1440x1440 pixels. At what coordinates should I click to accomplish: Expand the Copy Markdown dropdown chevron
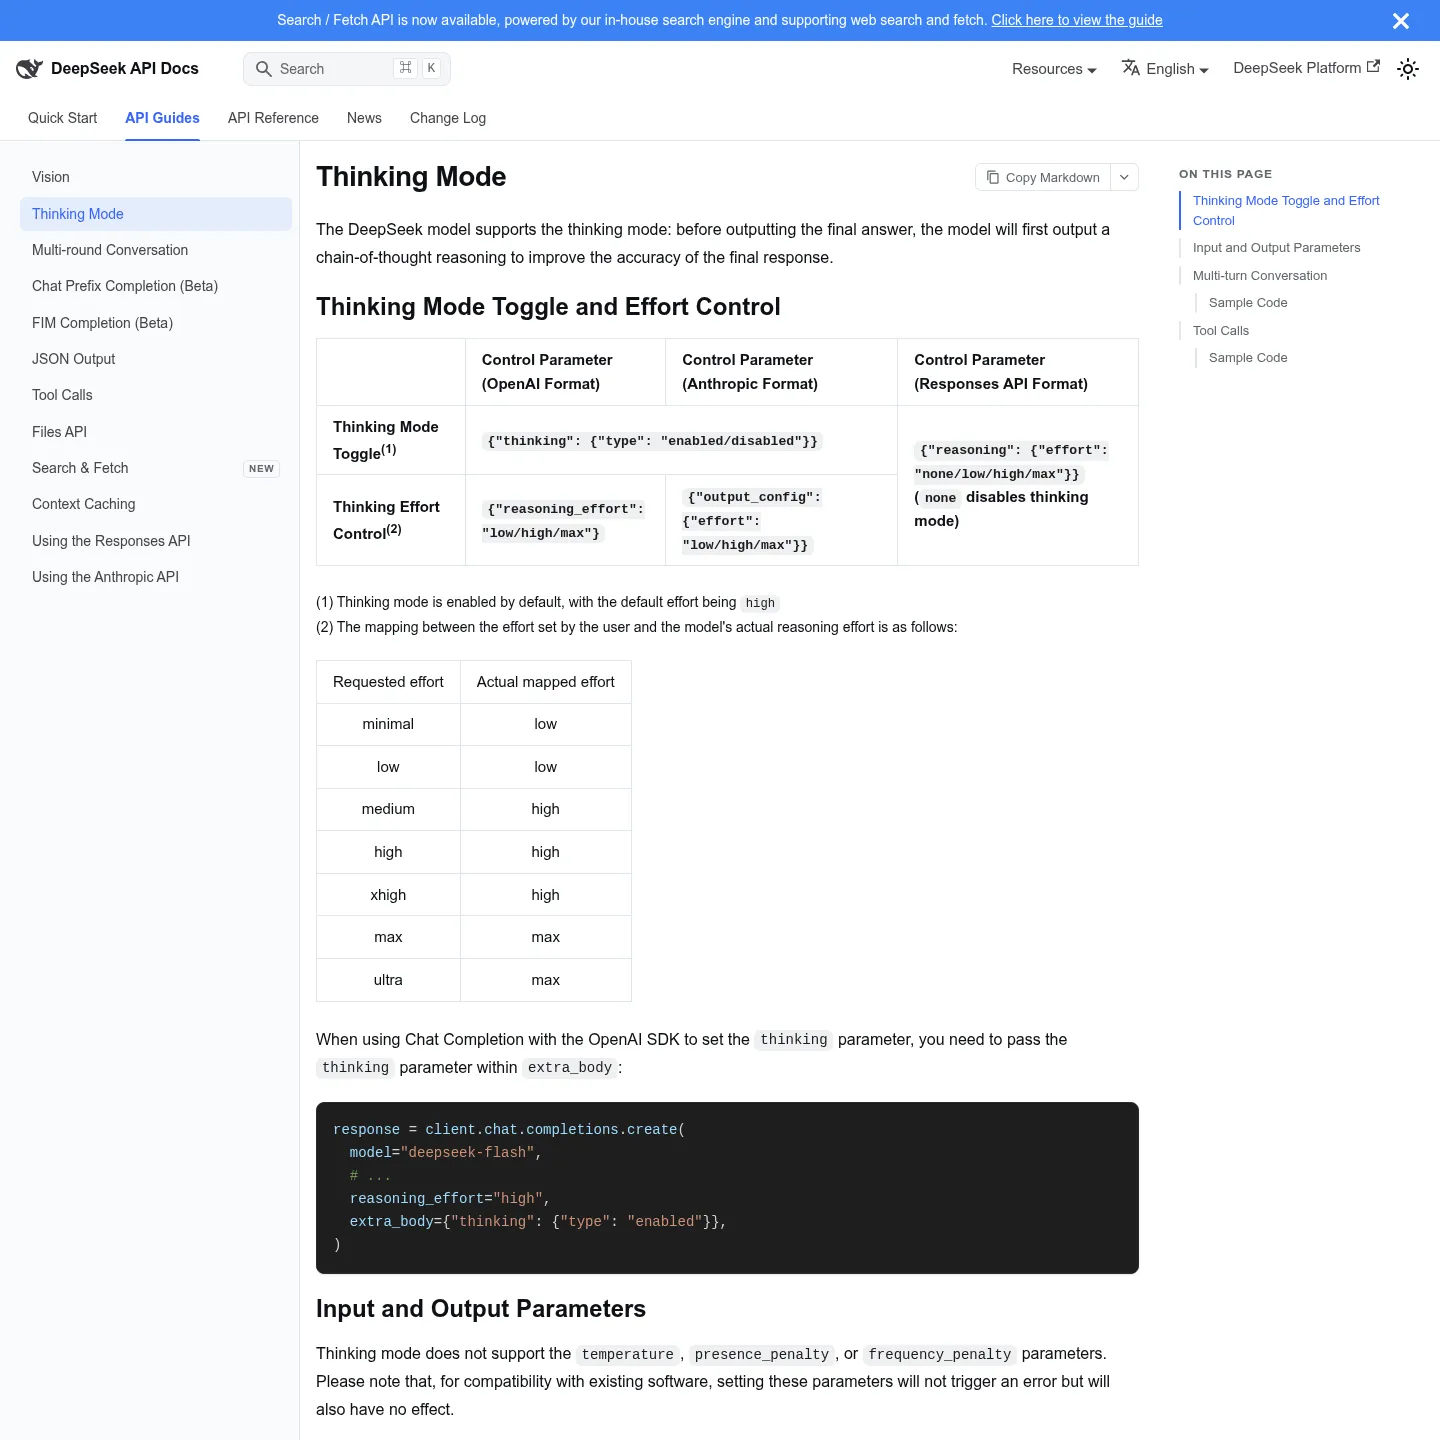(1124, 177)
